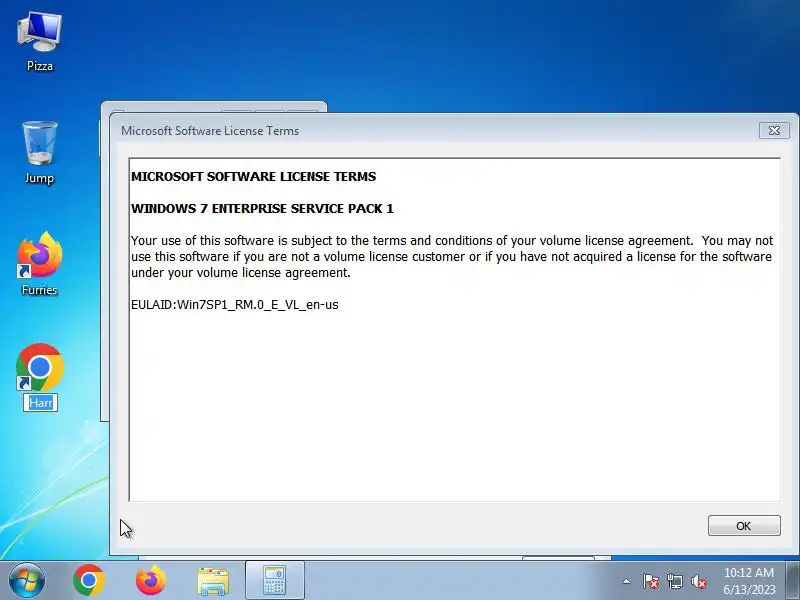This screenshot has height=600, width=800.
Task: Close the Microsoft Software License Terms dialog
Action: [774, 131]
